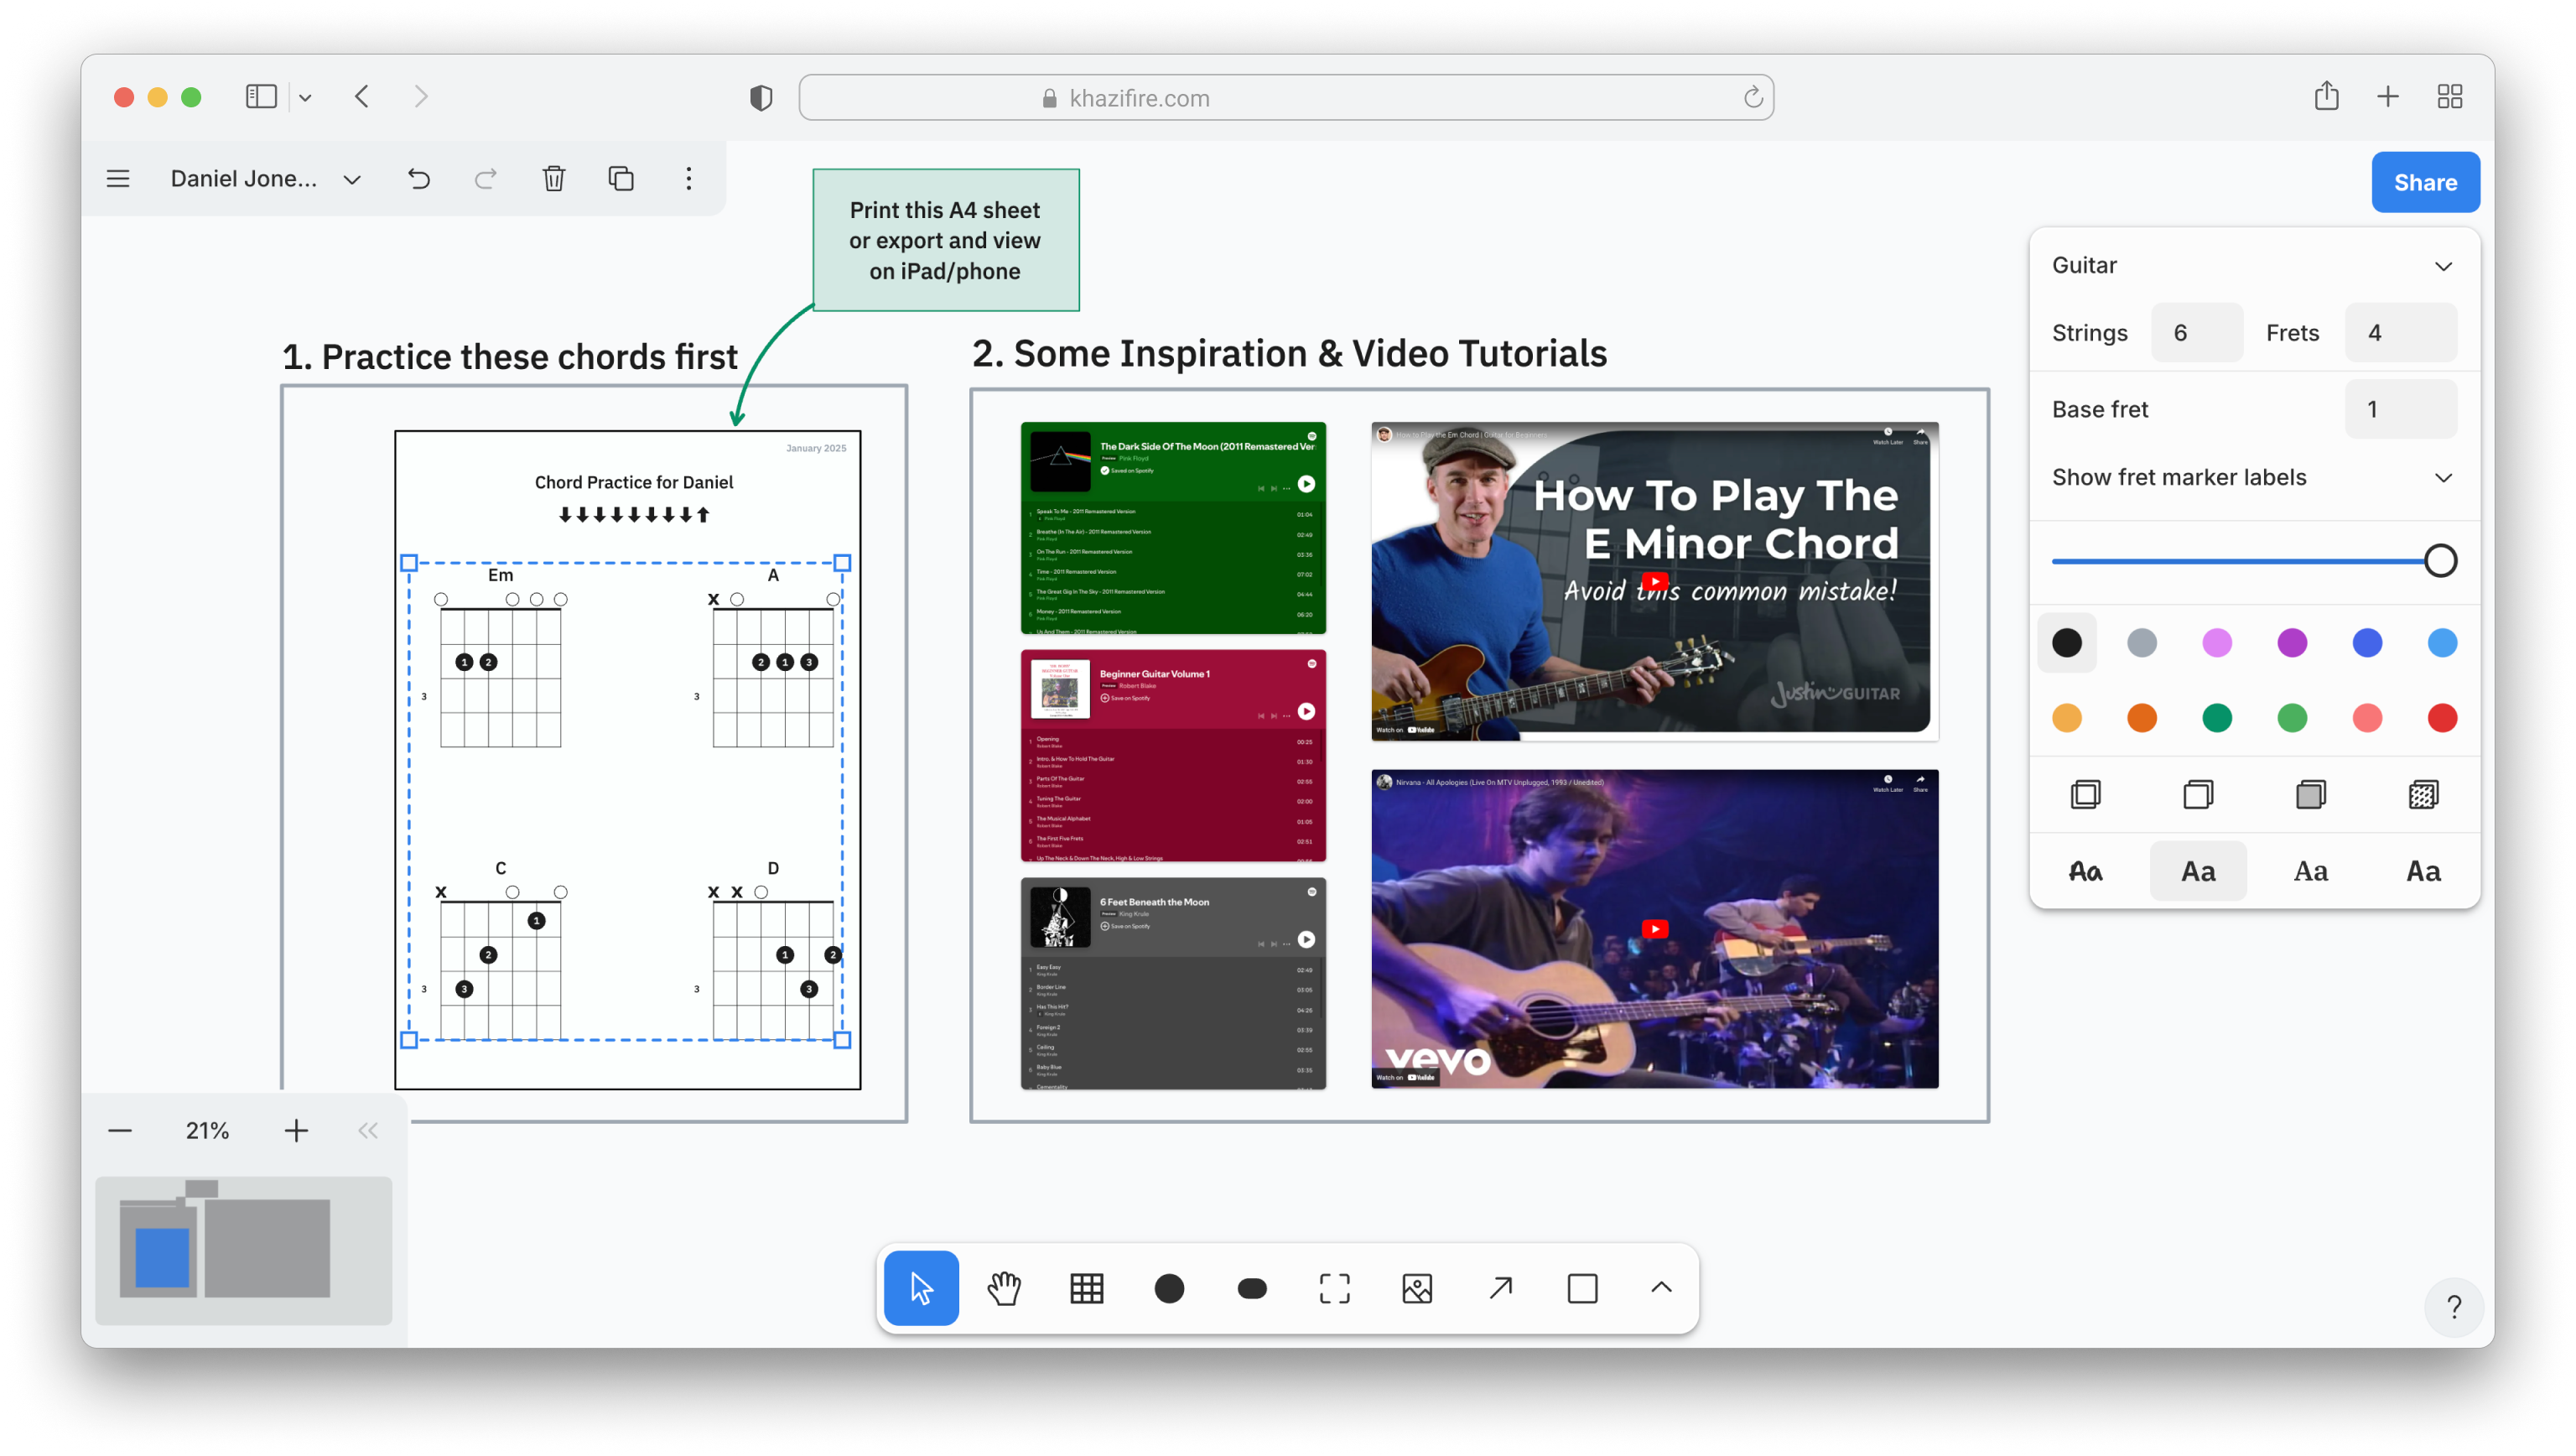Screen dimensions: 2576x1456
Task: Open the three-dot overflow menu
Action: [688, 178]
